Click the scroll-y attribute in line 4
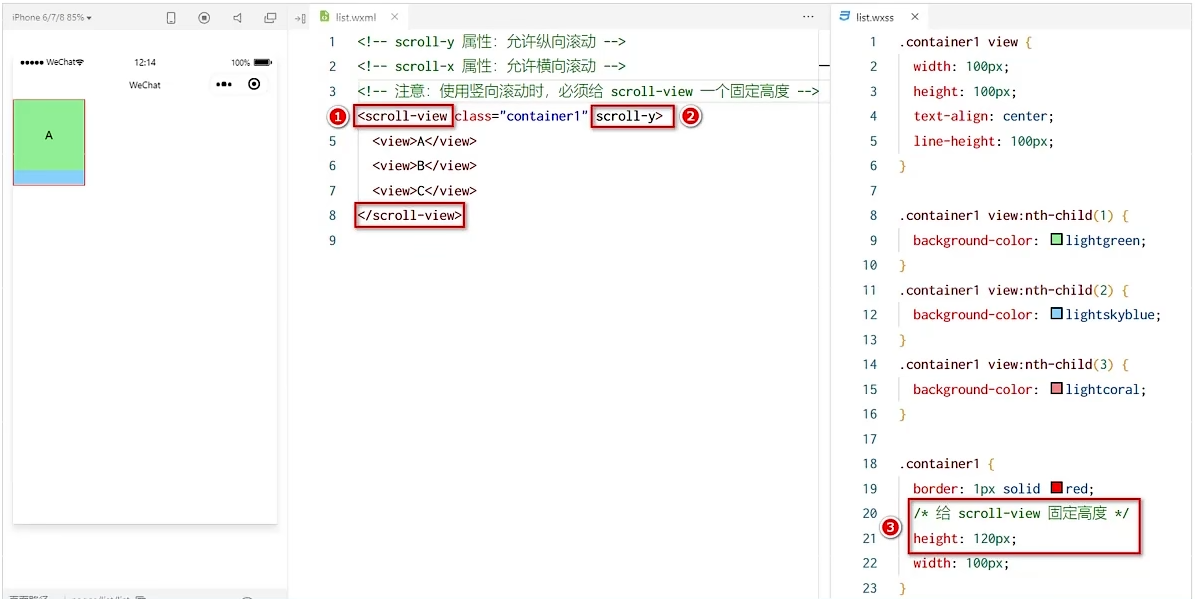Viewport: 1195px width, 599px height. (629, 116)
